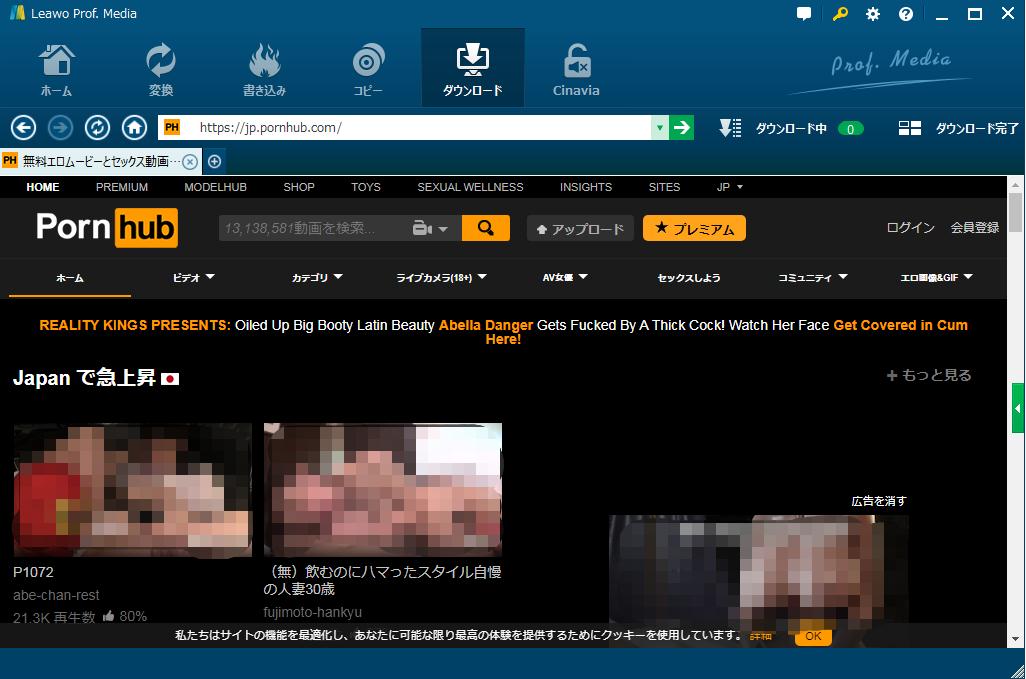The image size is (1026, 679).
Task: Click the browser back arrow
Action: 24,128
